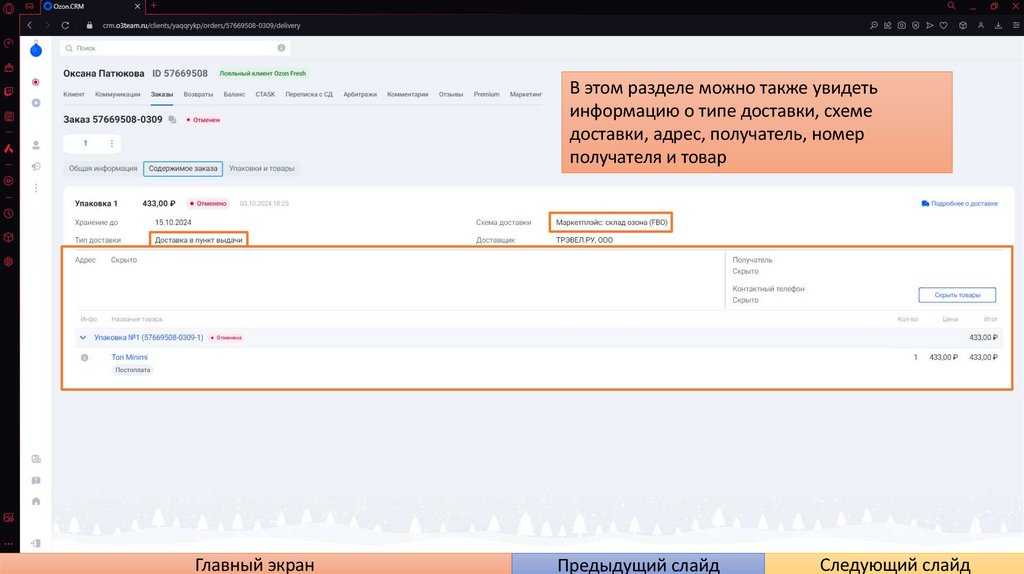1024x574 pixels.
Task: Switch to the Клиент tab
Action: [74, 94]
